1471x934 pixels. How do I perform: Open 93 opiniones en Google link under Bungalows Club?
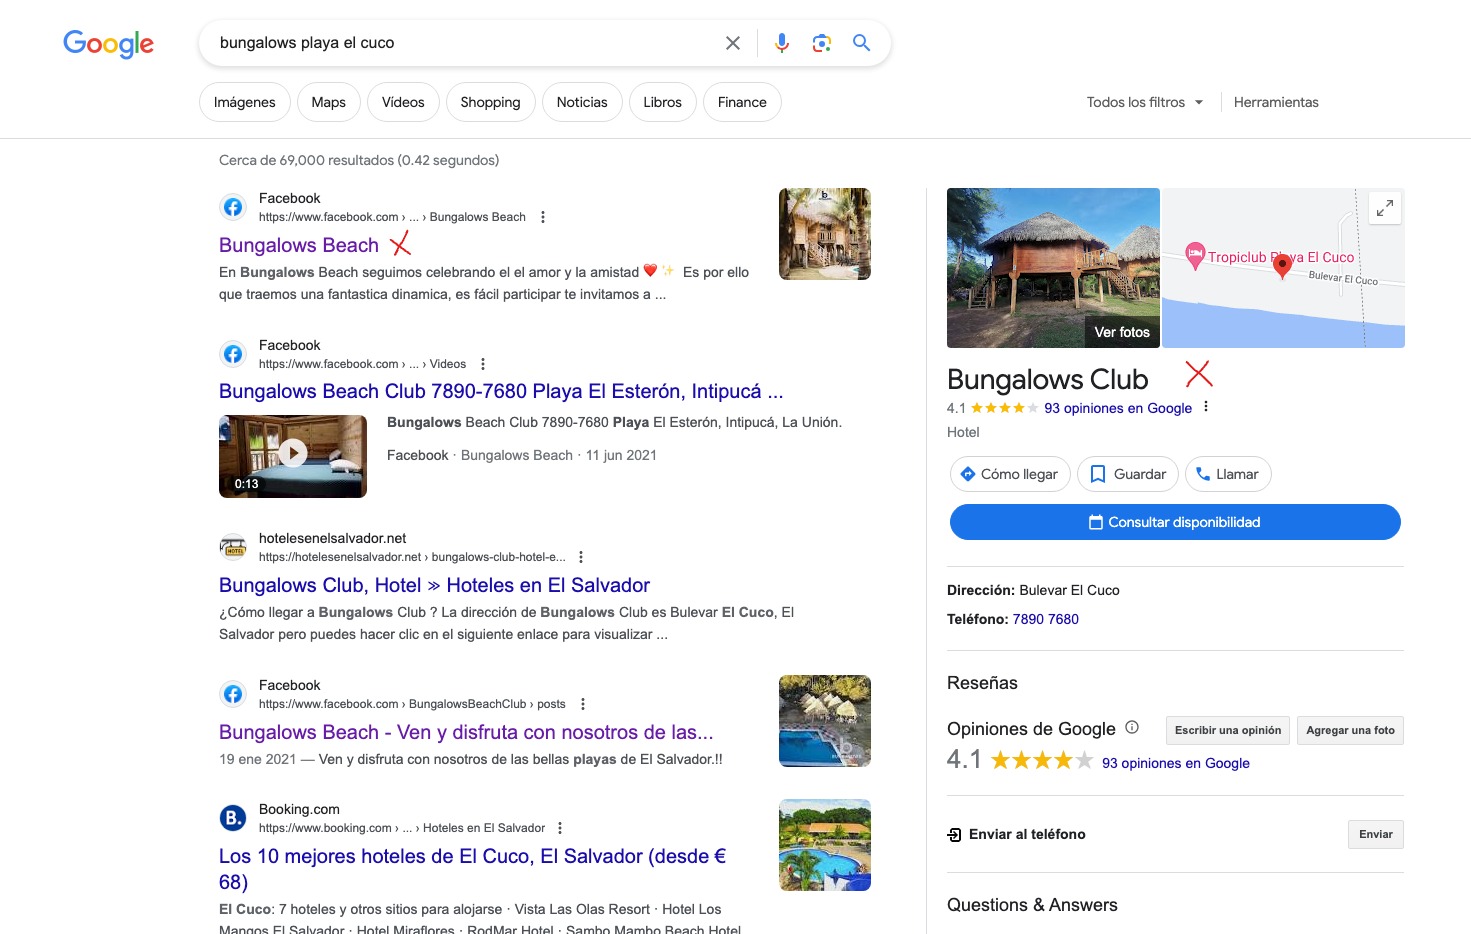tap(1118, 408)
